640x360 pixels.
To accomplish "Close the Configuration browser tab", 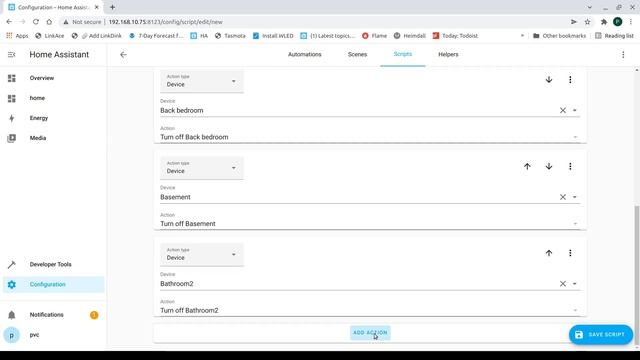I will (97, 7).
